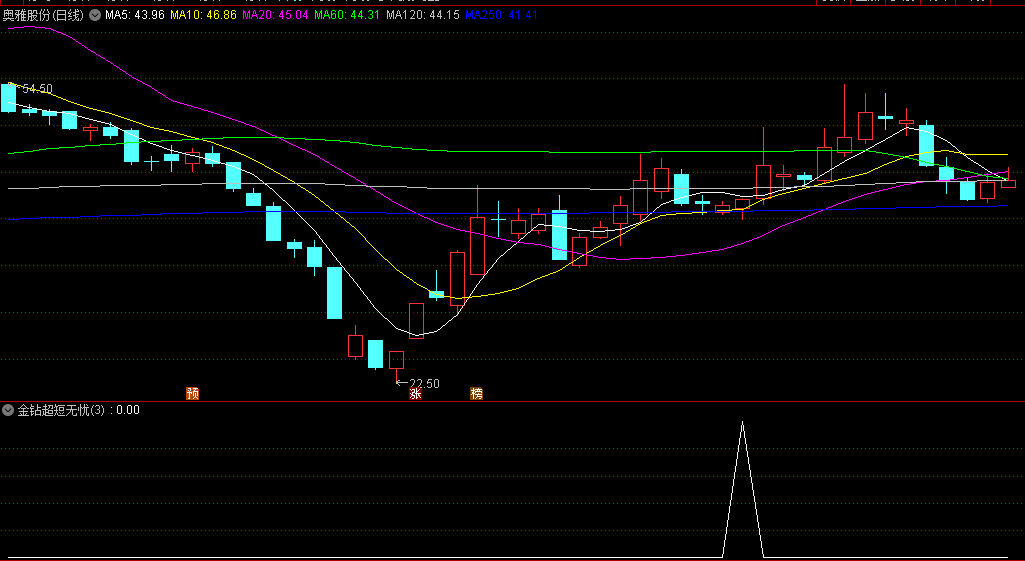Click the peak of the indicator spike
Viewport: 1025px width, 561px height.
pyautogui.click(x=742, y=422)
